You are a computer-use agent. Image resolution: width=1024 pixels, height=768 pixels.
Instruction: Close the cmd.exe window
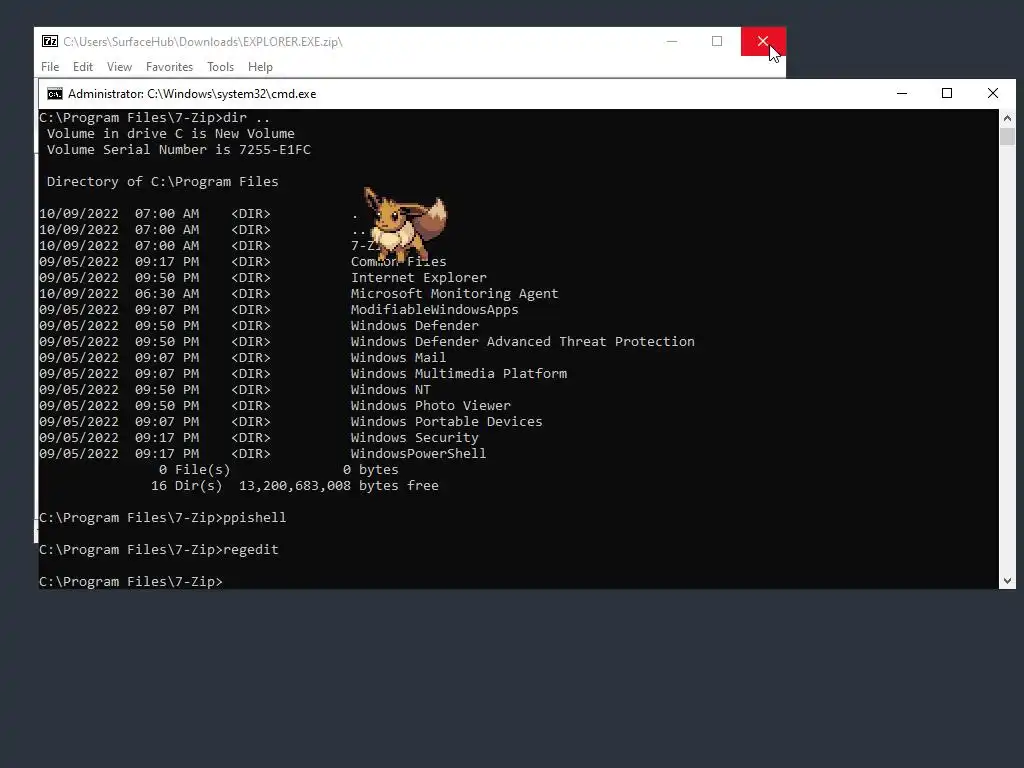(x=993, y=93)
